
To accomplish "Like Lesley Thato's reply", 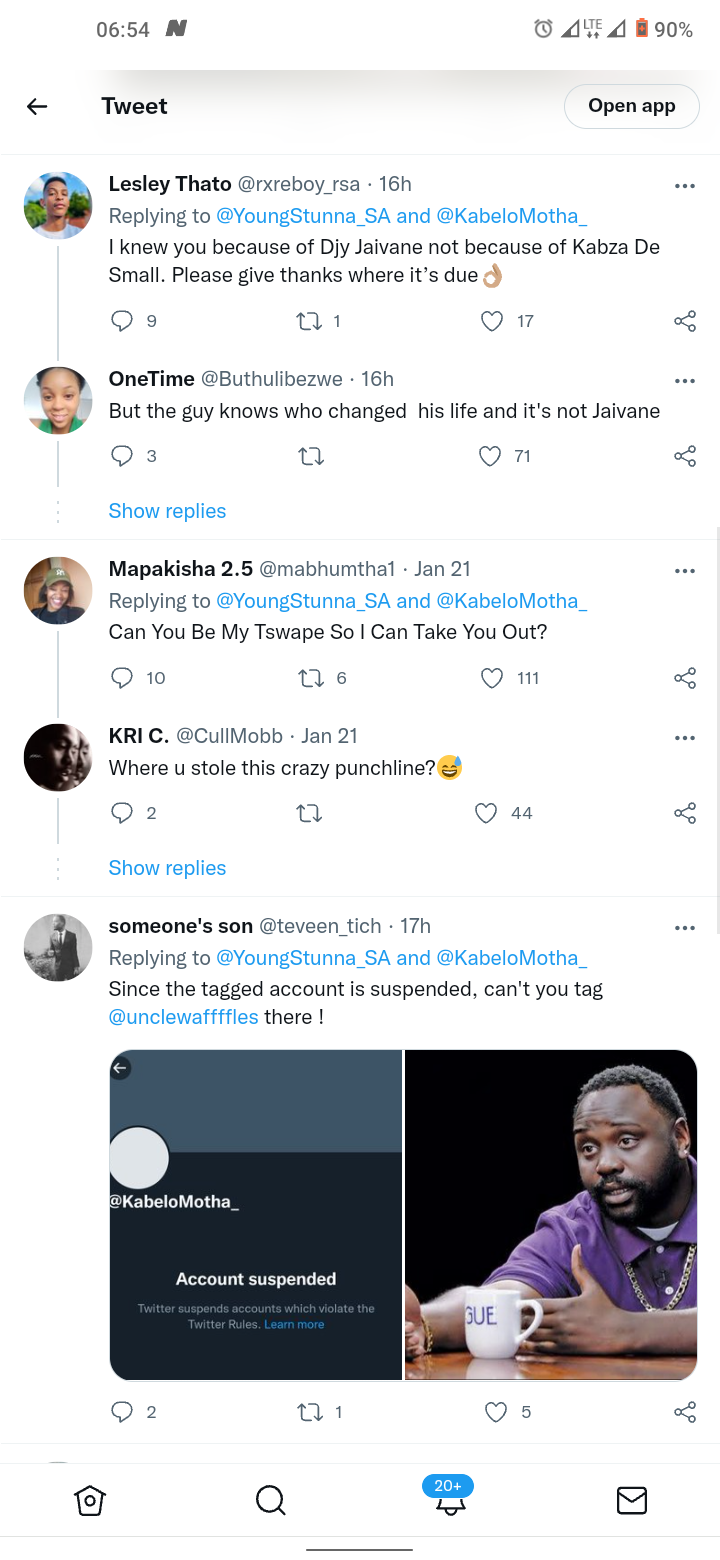I will coord(492,321).
